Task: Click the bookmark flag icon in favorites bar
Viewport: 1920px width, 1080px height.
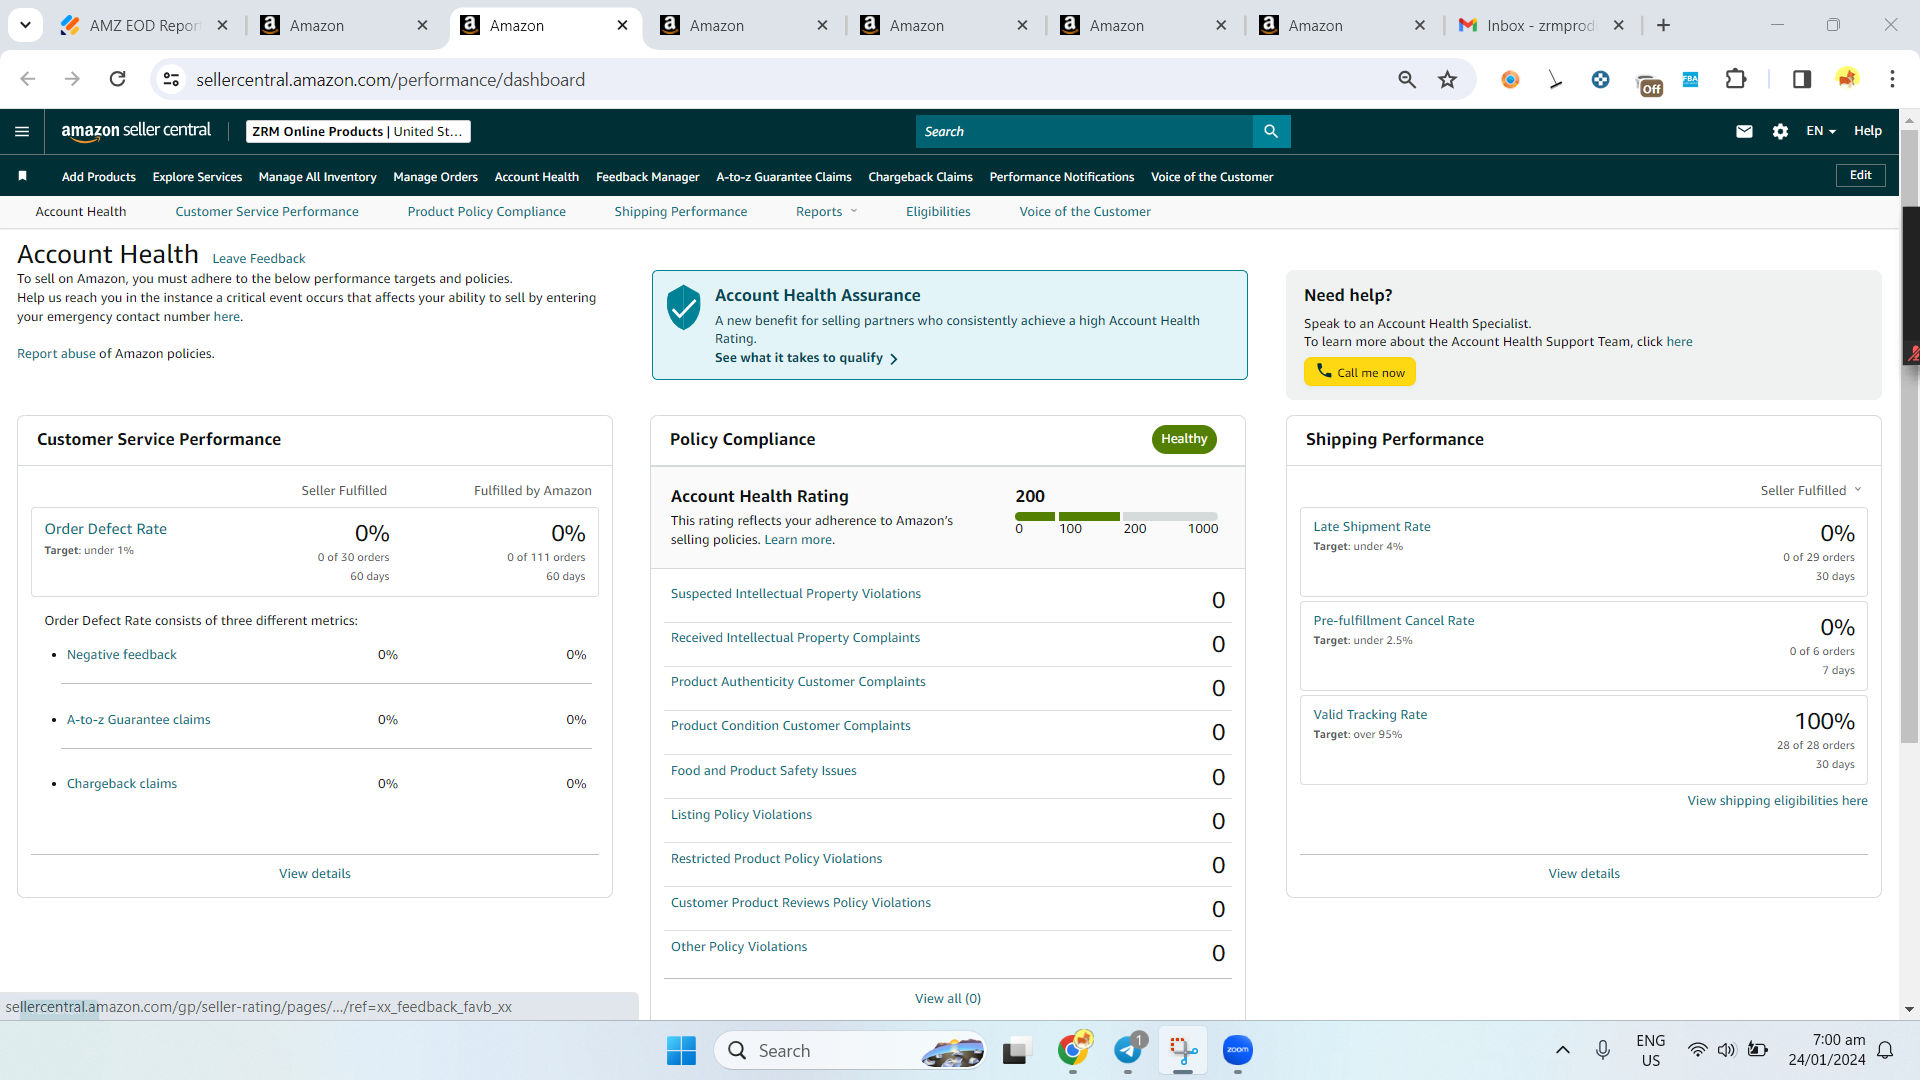Action: (22, 176)
